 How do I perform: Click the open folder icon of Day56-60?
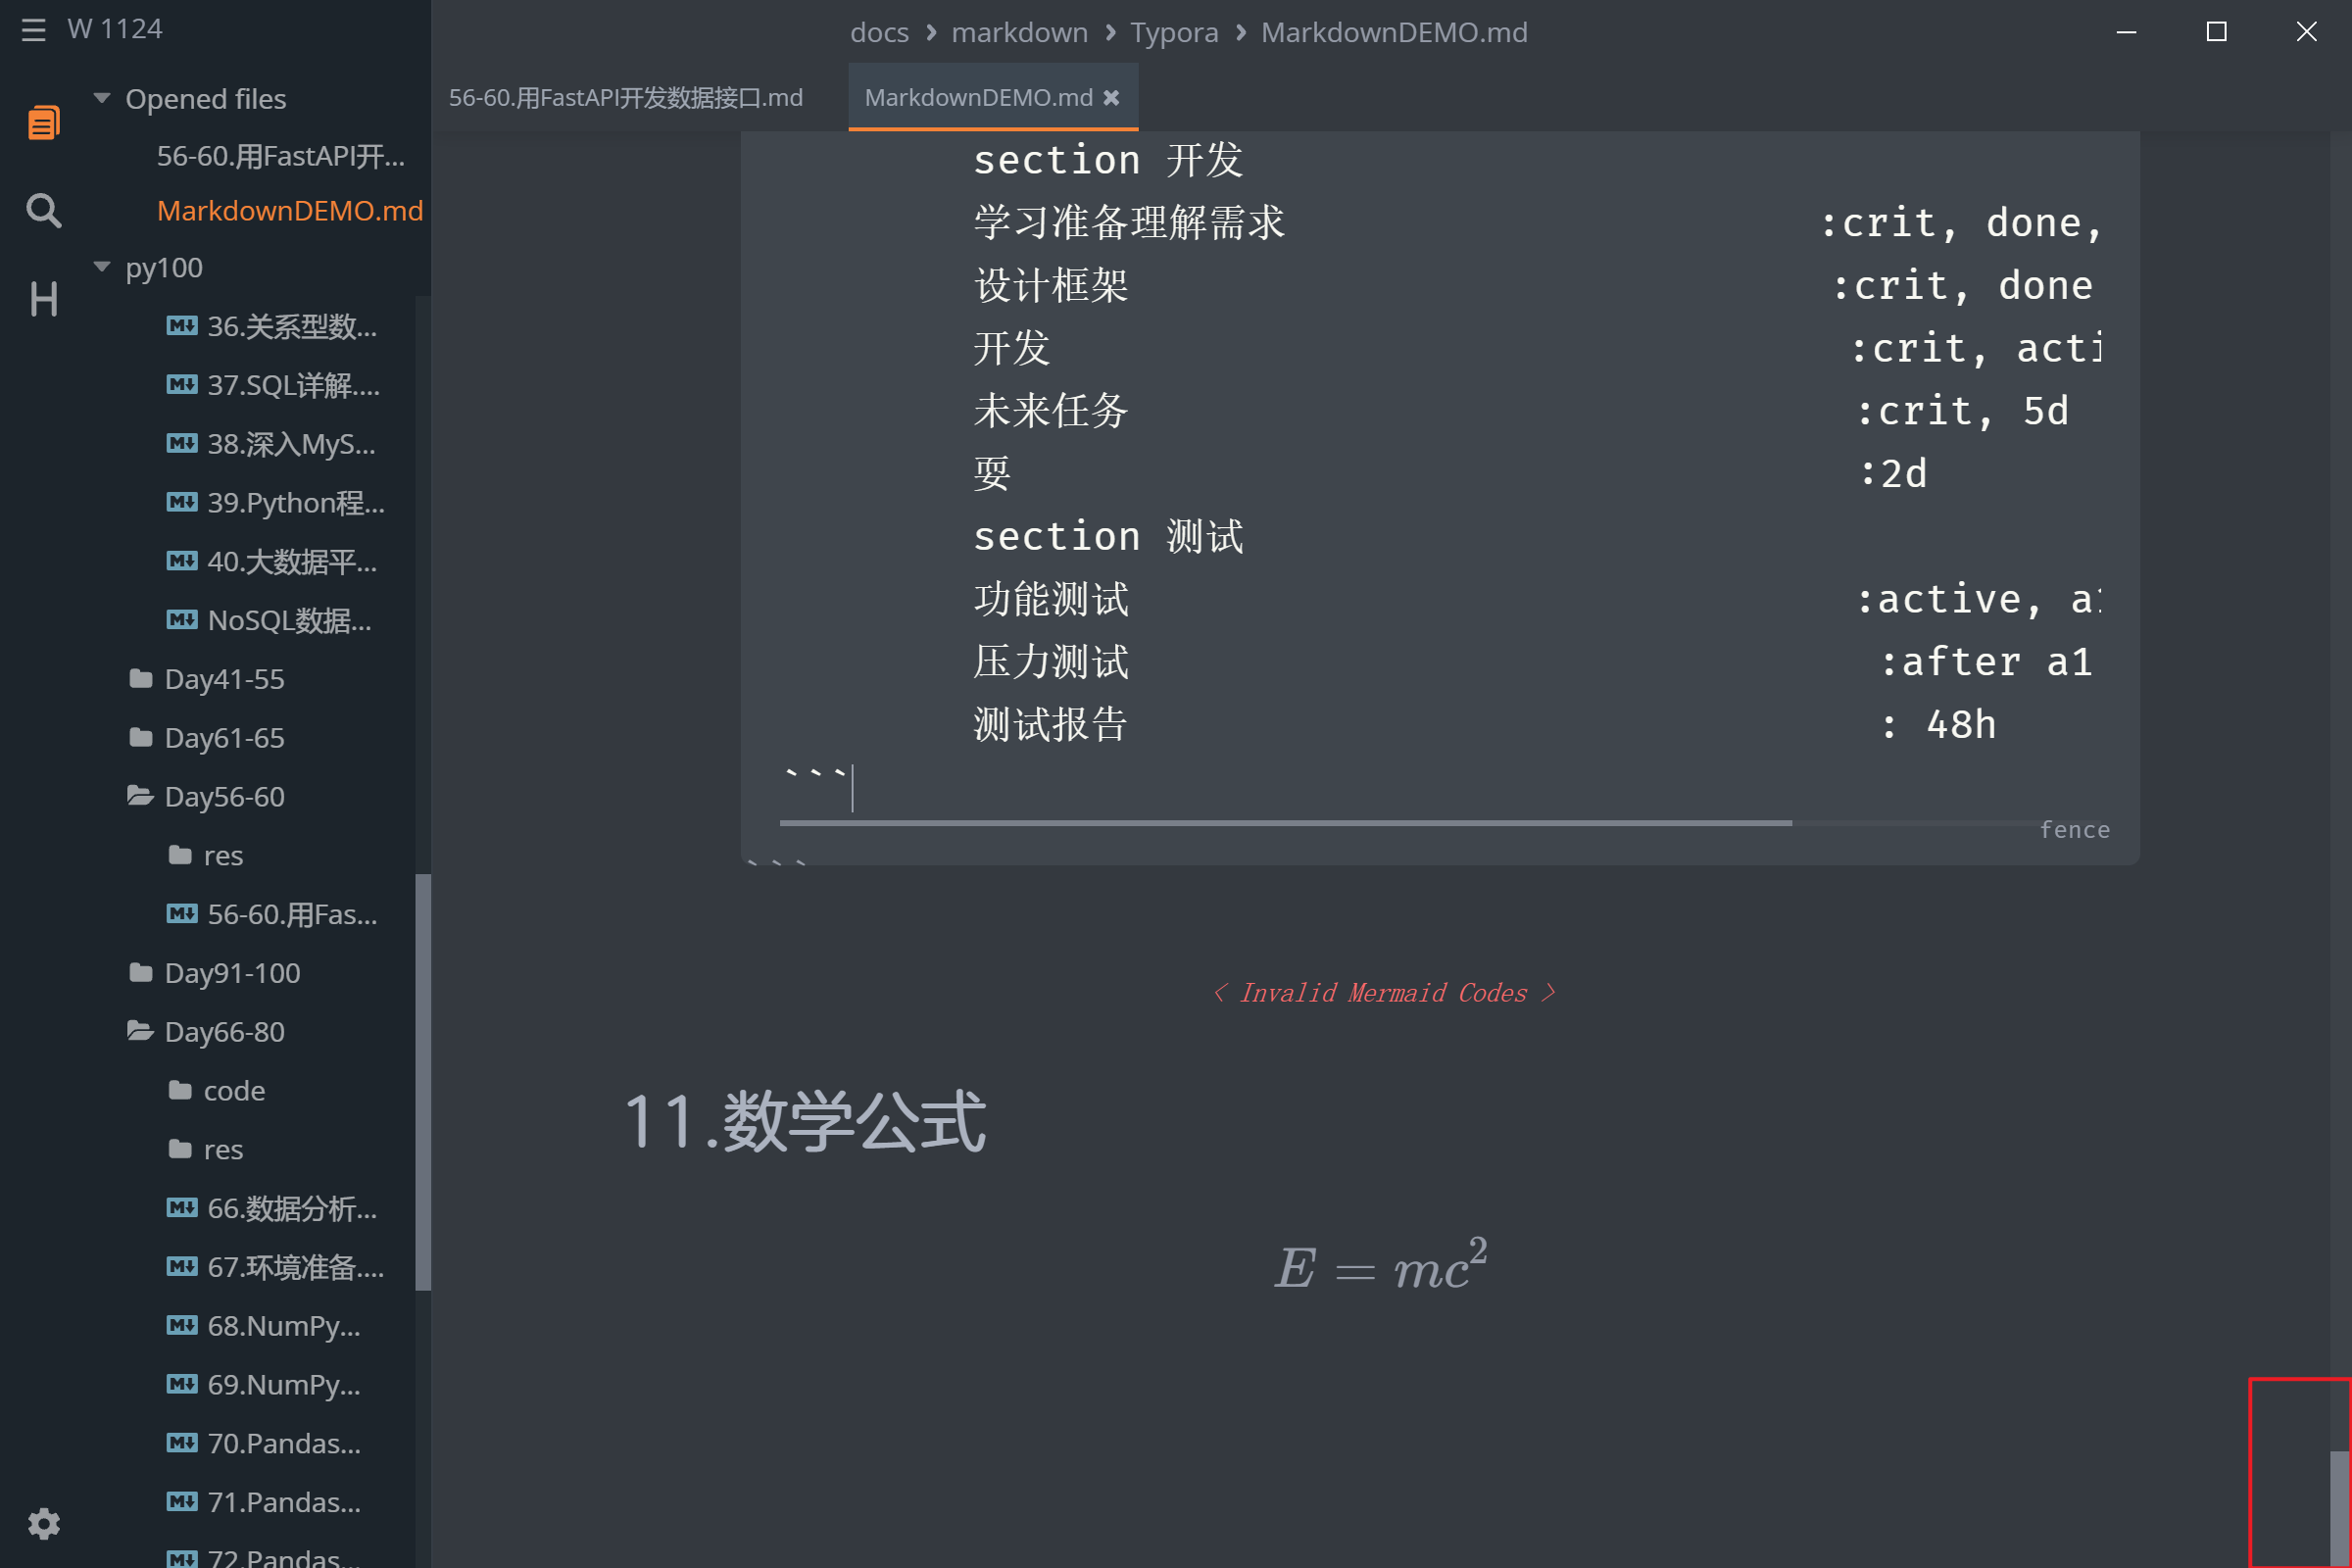tap(140, 795)
